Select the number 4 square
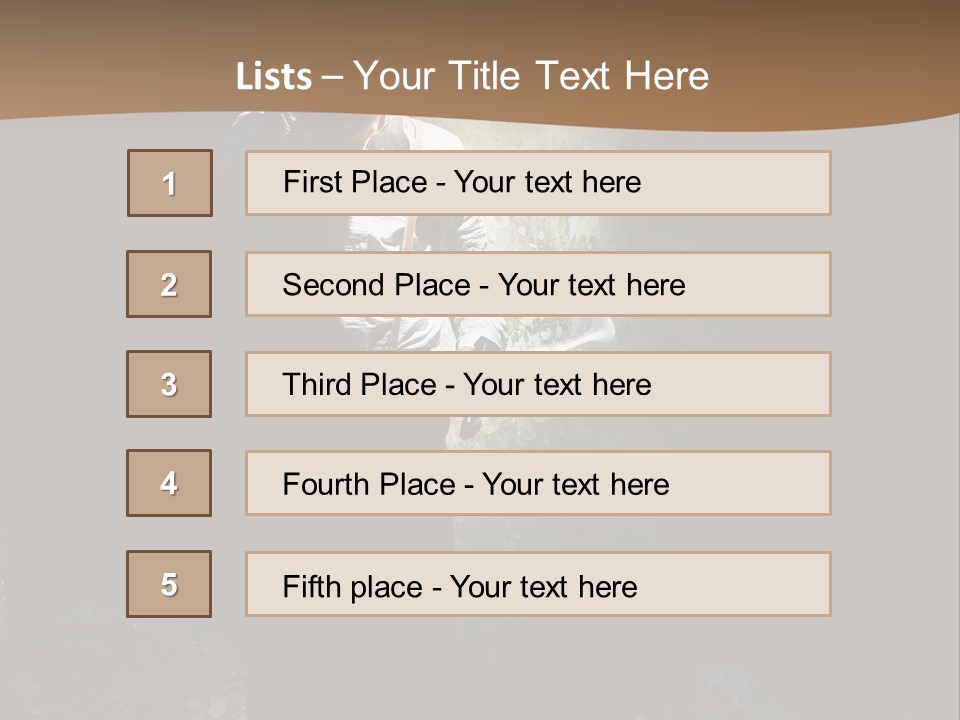Viewport: 960px width, 720px height. [169, 483]
